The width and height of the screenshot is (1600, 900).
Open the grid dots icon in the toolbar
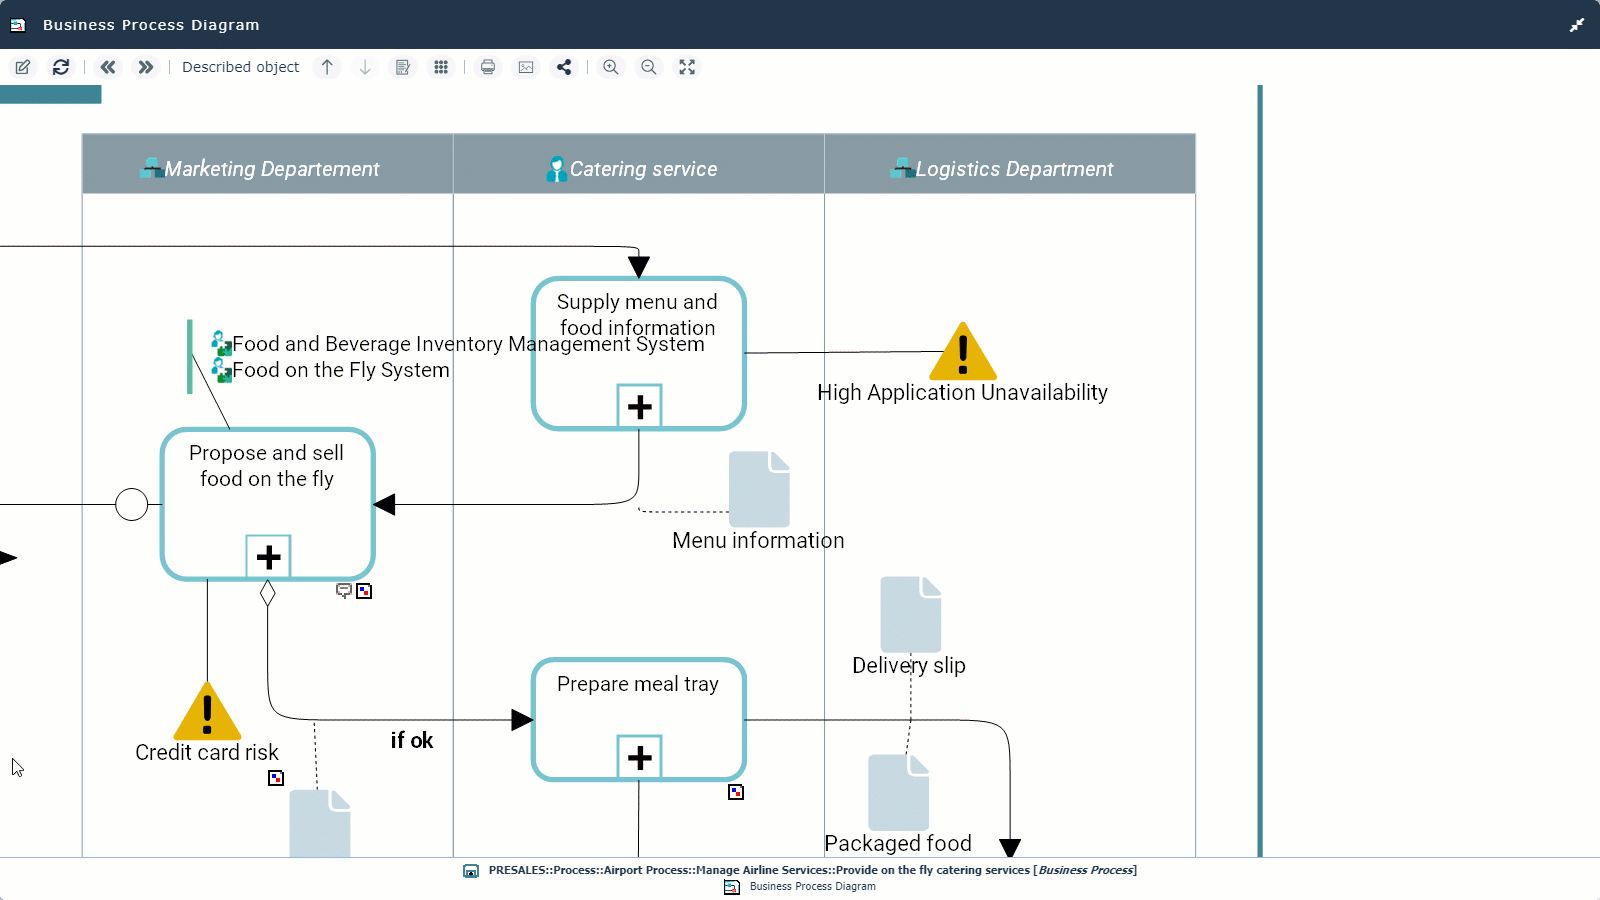tap(441, 67)
